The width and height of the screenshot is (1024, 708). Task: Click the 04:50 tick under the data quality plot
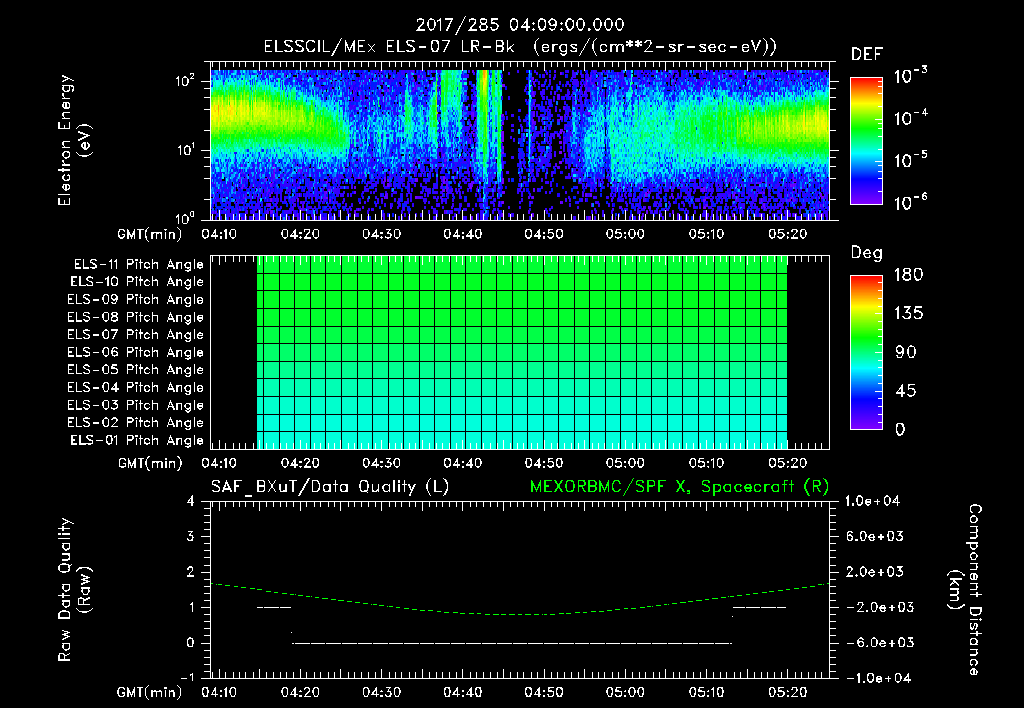(544, 692)
